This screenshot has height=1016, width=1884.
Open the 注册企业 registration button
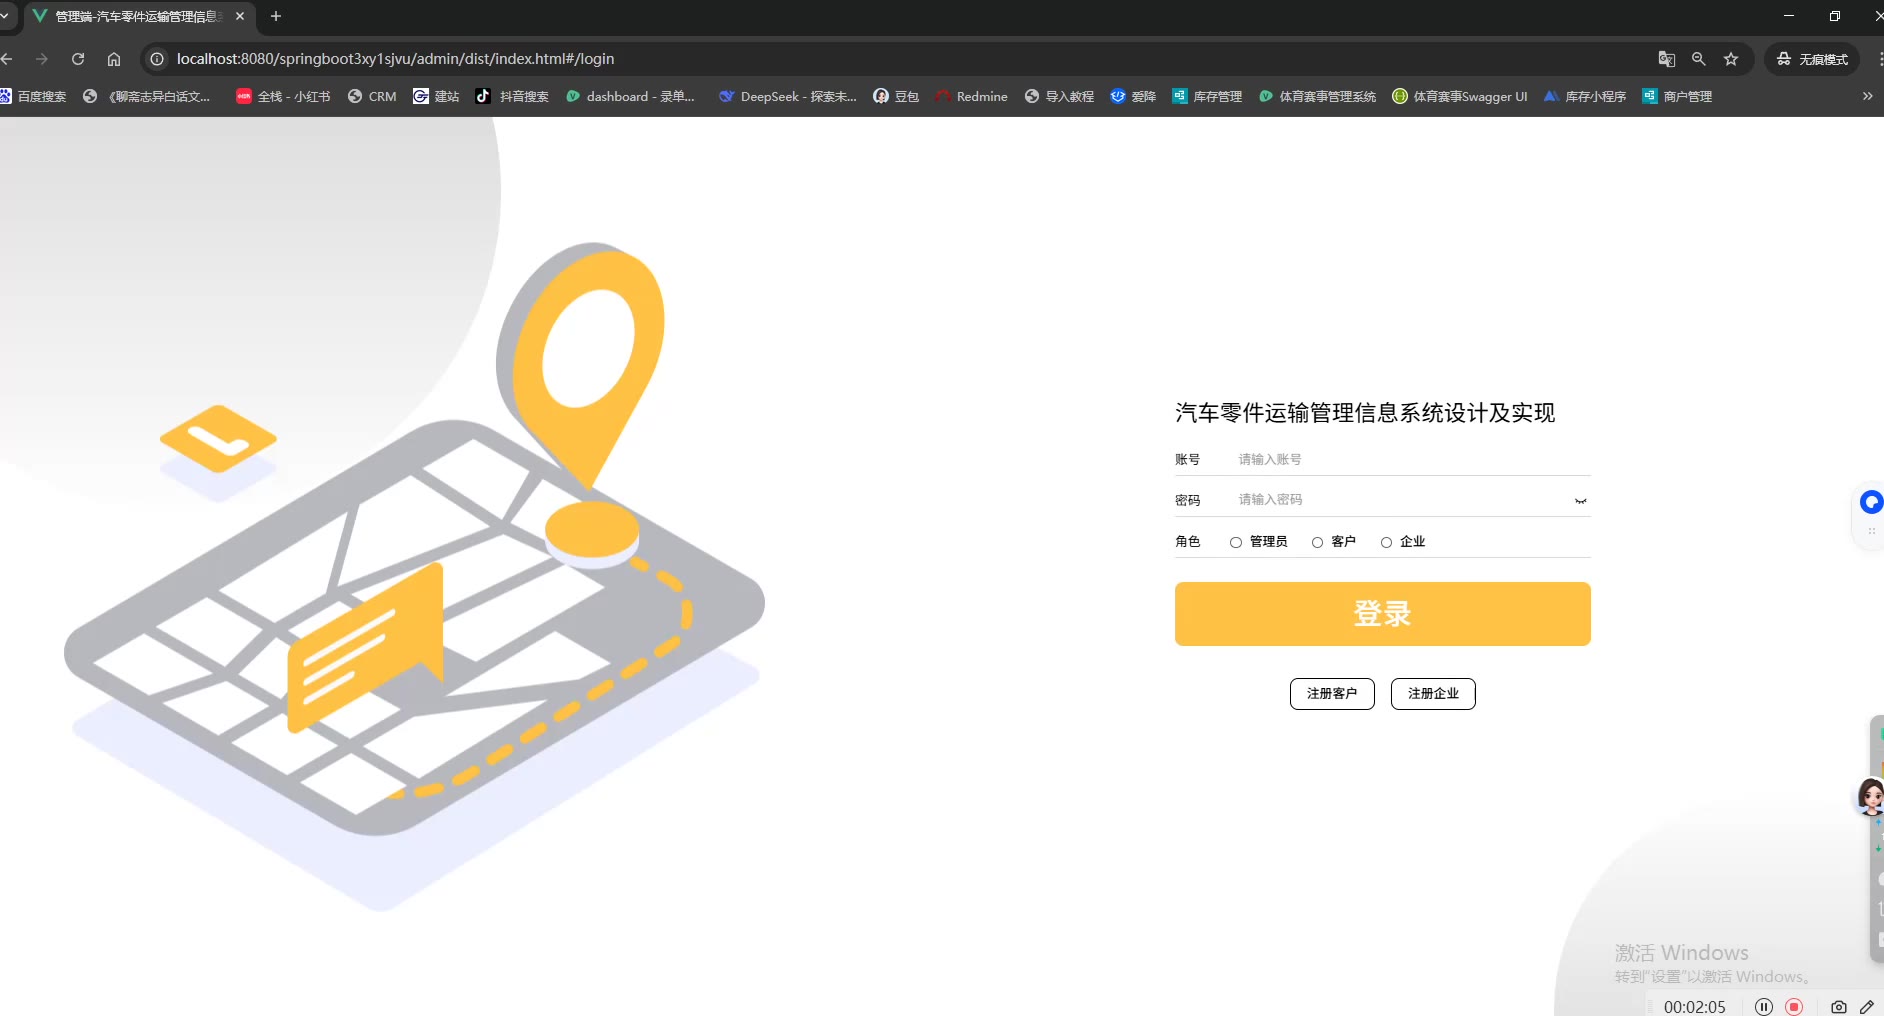pyautogui.click(x=1433, y=694)
